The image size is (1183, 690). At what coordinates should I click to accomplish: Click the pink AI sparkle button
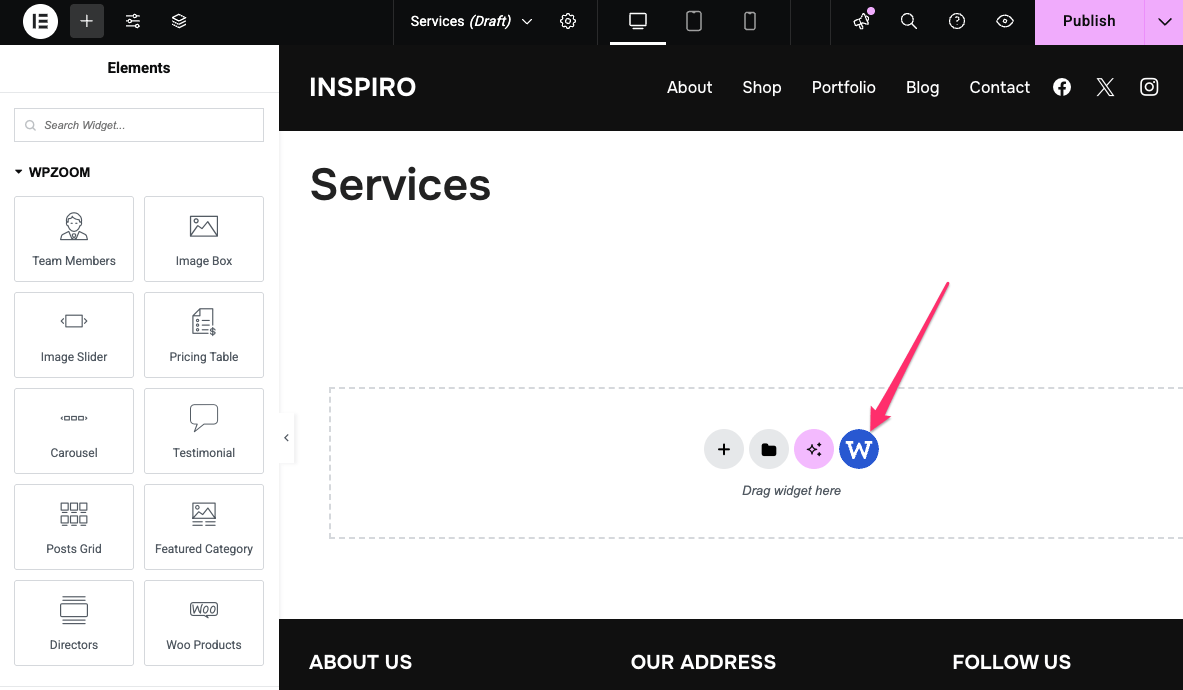[x=814, y=450]
